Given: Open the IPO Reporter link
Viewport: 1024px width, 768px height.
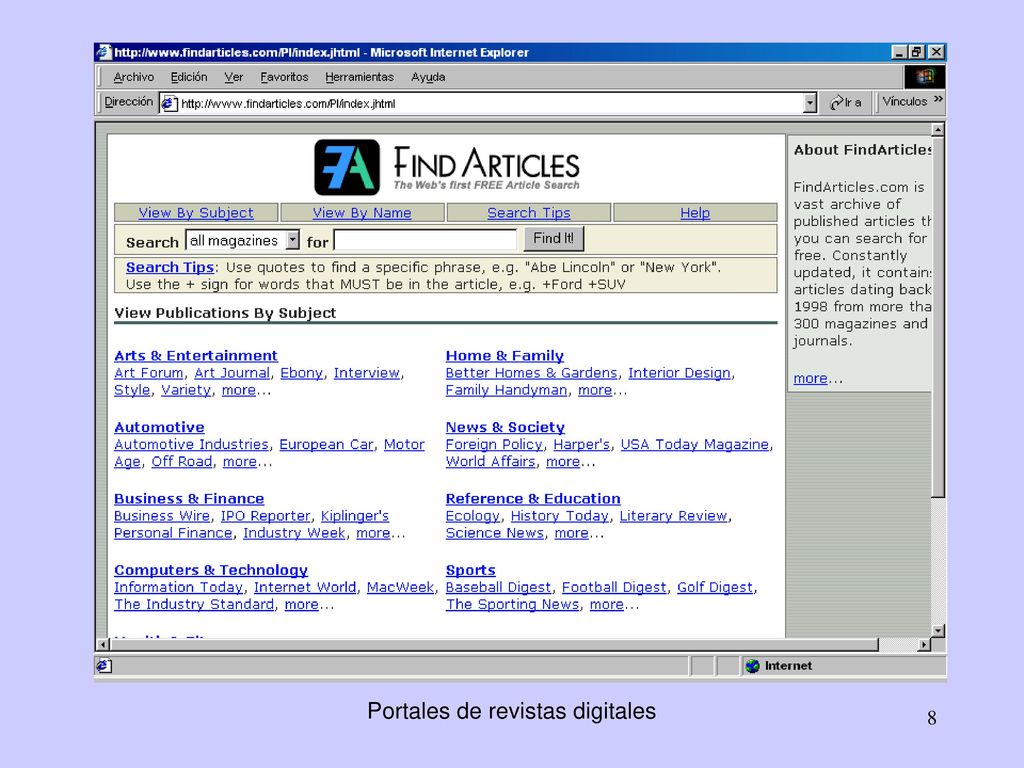Looking at the screenshot, I should (x=265, y=516).
